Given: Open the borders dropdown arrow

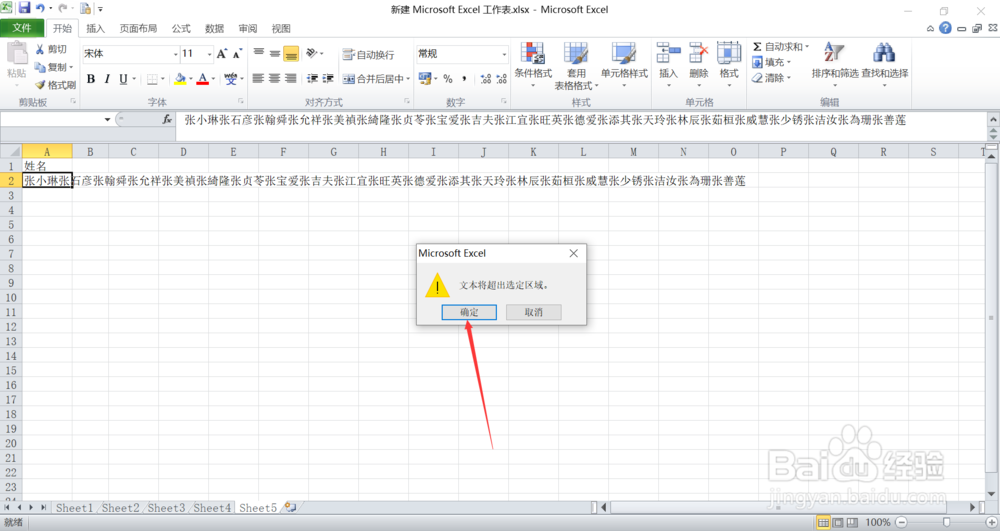Looking at the screenshot, I should (163, 78).
